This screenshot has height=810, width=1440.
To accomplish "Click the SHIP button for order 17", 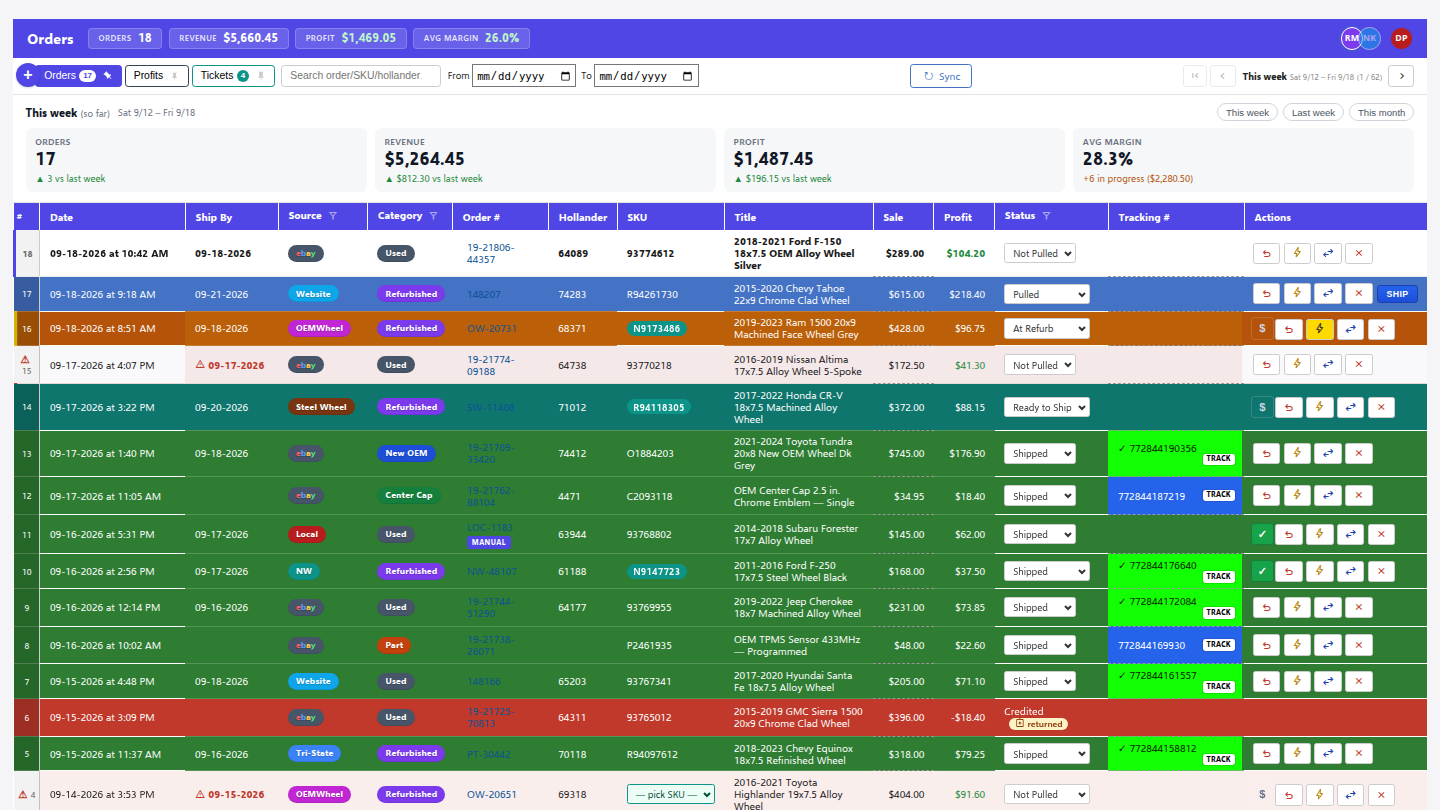I will coord(1397,294).
